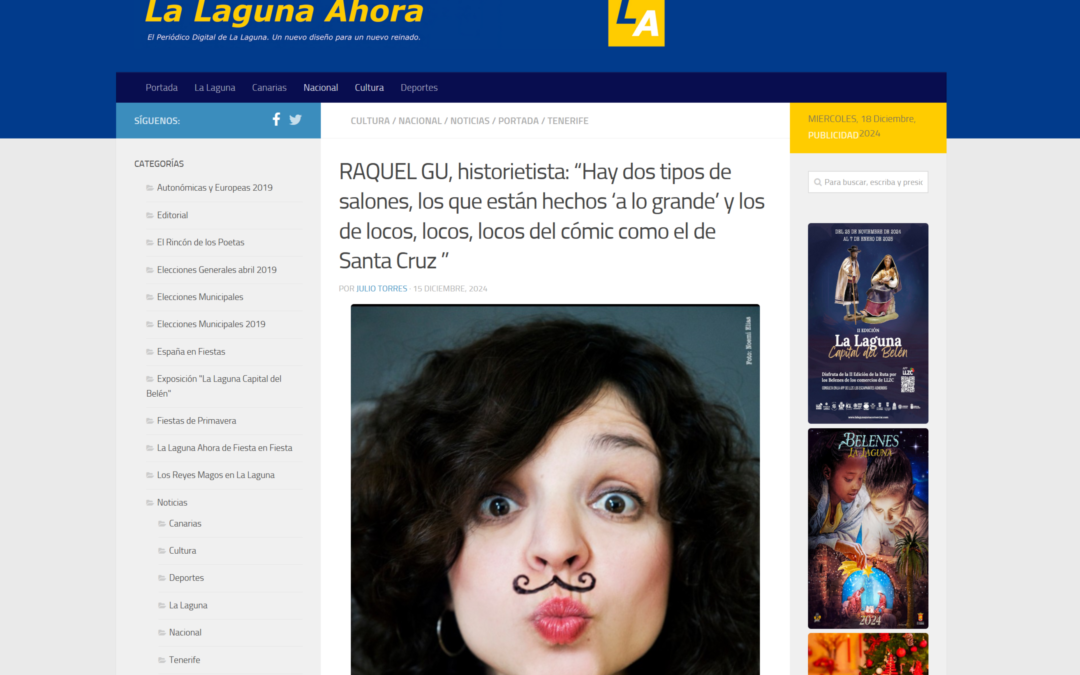Viewport: 1080px width, 675px height.
Task: Click the search magnifier icon
Action: click(818, 183)
